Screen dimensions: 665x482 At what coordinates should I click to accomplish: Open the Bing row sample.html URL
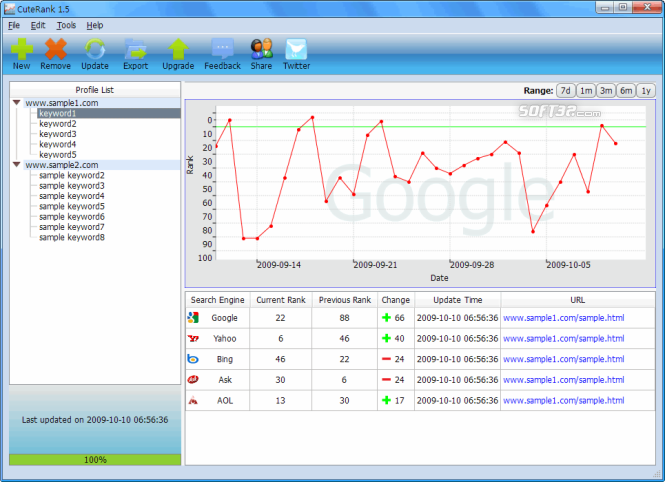click(563, 359)
